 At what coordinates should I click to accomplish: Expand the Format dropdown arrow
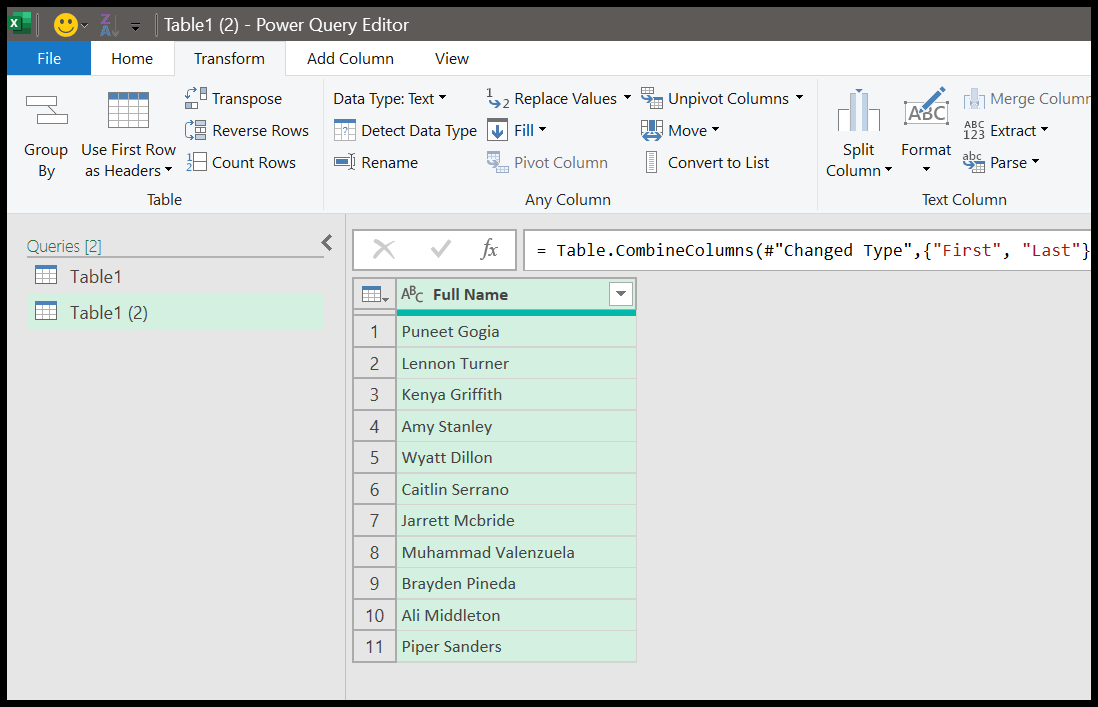[926, 169]
